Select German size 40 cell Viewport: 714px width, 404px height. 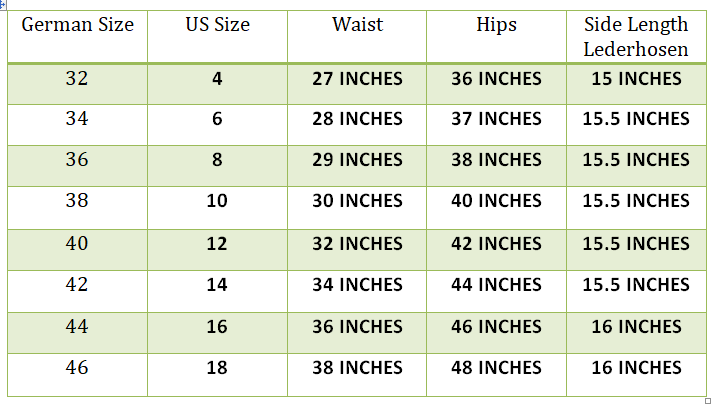[x=77, y=243]
